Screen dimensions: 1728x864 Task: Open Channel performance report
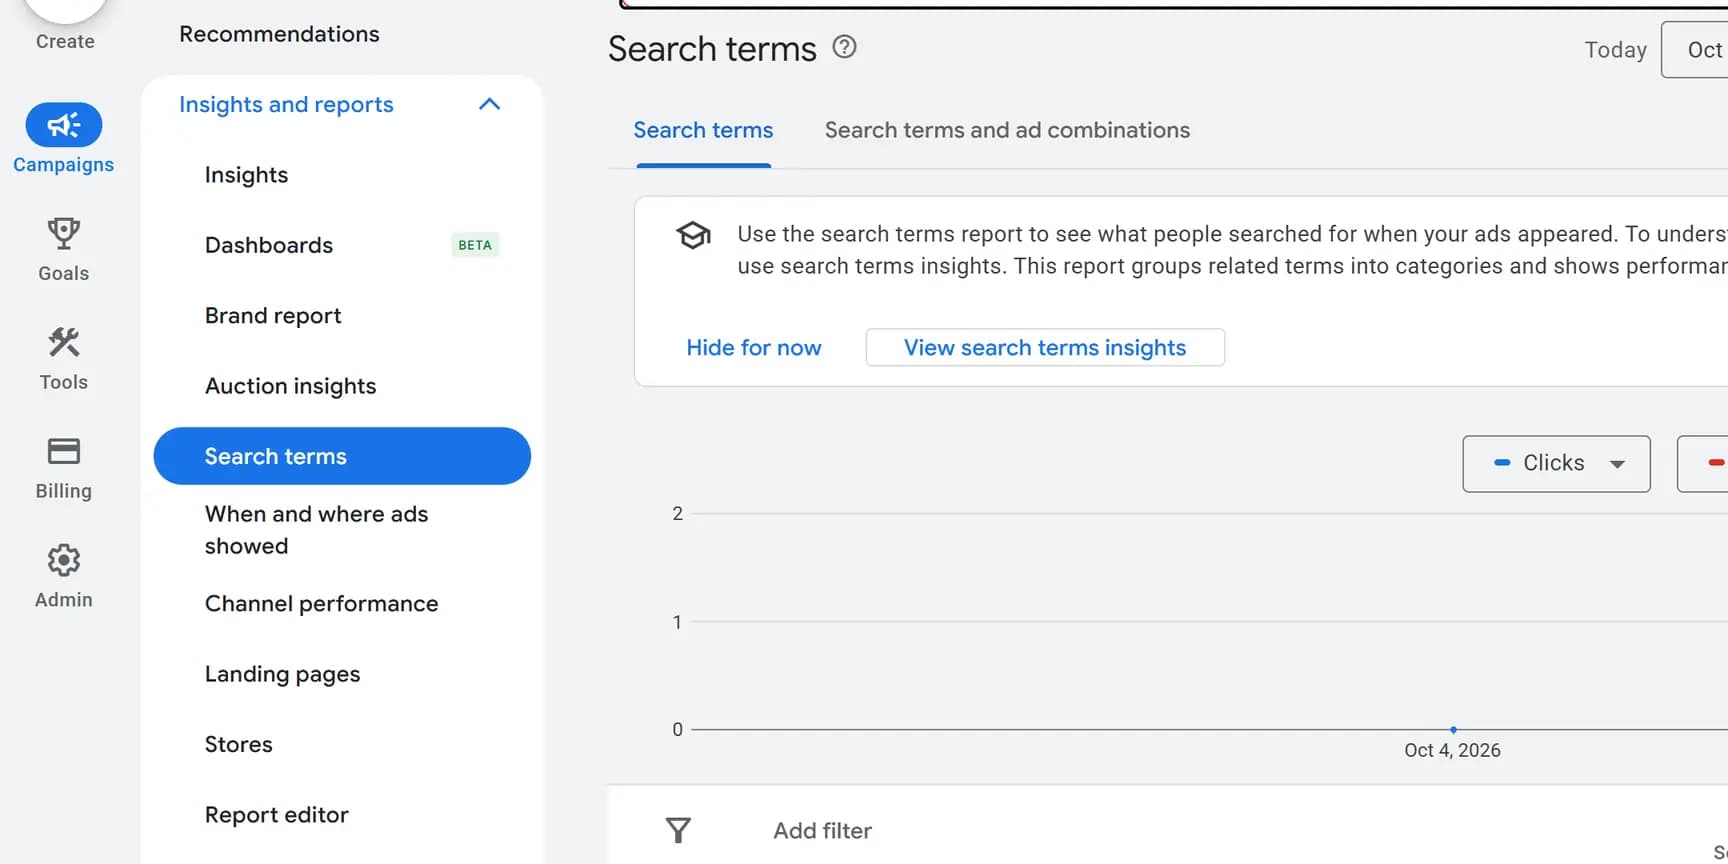[x=321, y=604]
